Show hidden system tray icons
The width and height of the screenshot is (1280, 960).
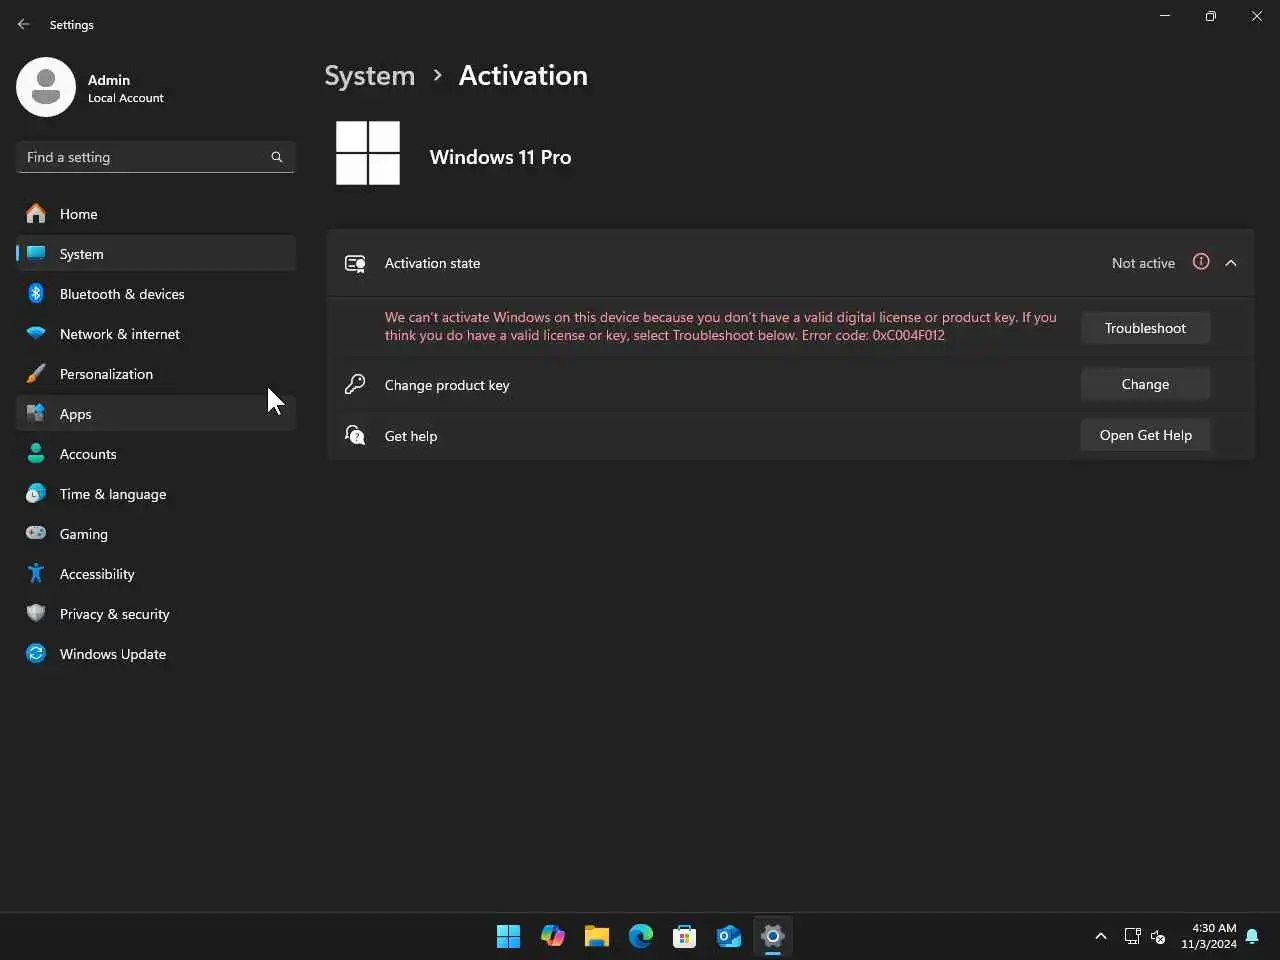click(1101, 936)
